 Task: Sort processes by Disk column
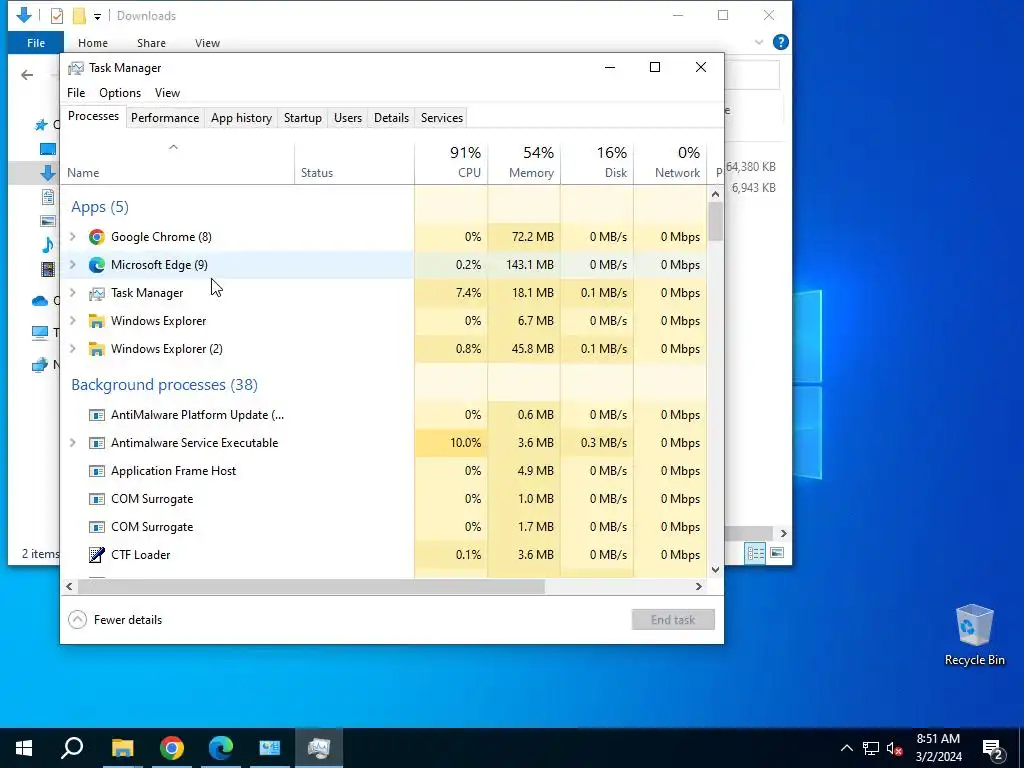[x=597, y=162]
